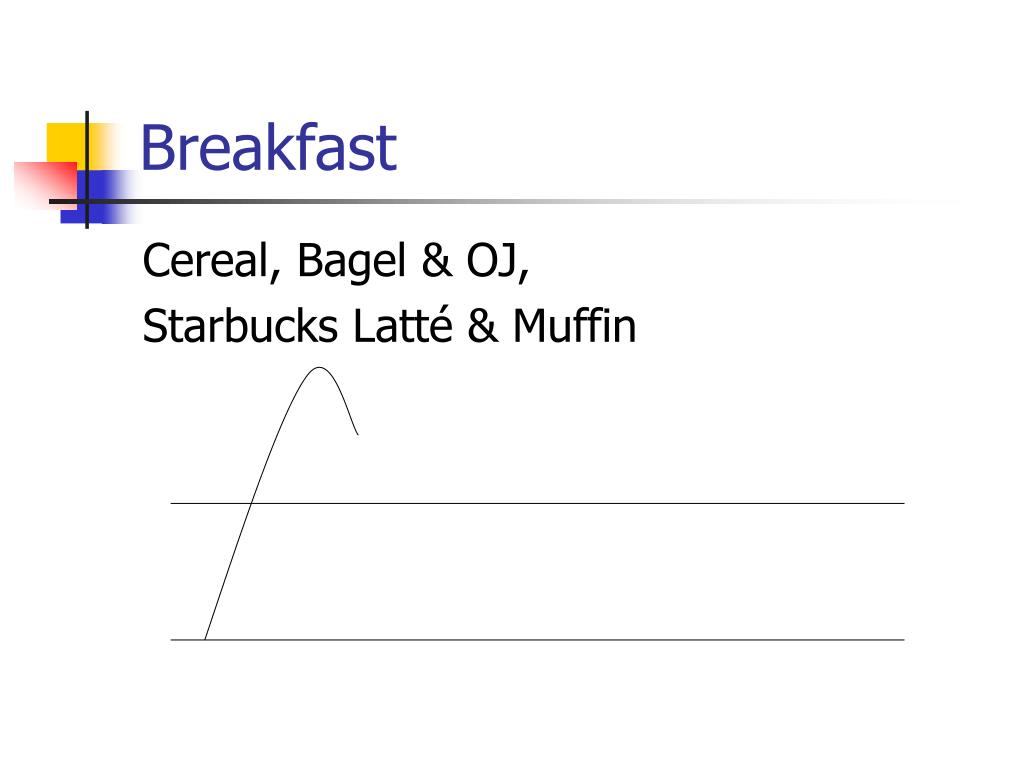Select the word Bagel
Viewport: 1024px width, 768px height.
[352, 263]
